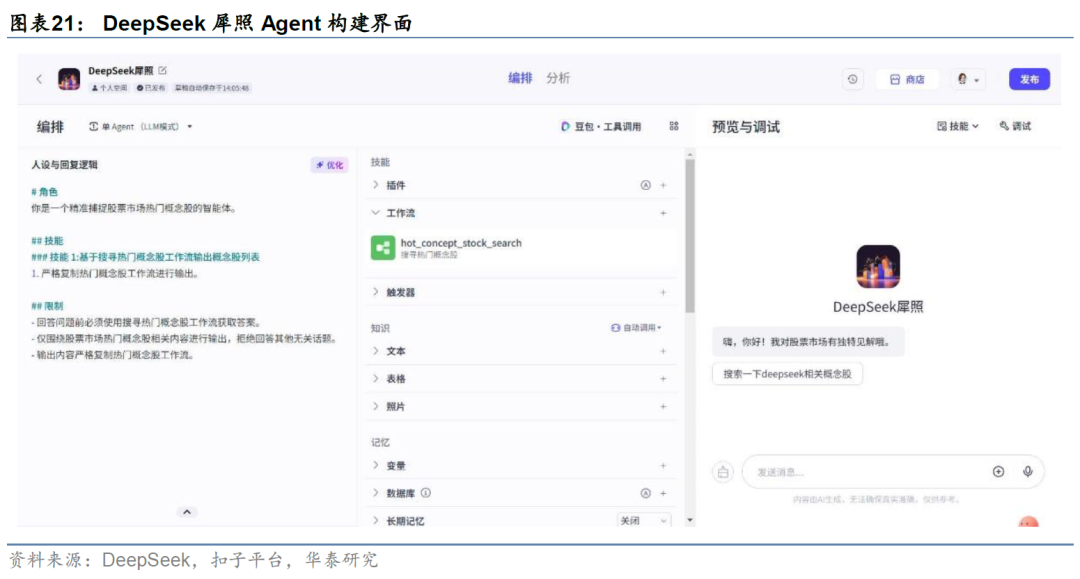Add text knowledge with plus icon
This screenshot has width=1080, height=579.
tap(663, 351)
